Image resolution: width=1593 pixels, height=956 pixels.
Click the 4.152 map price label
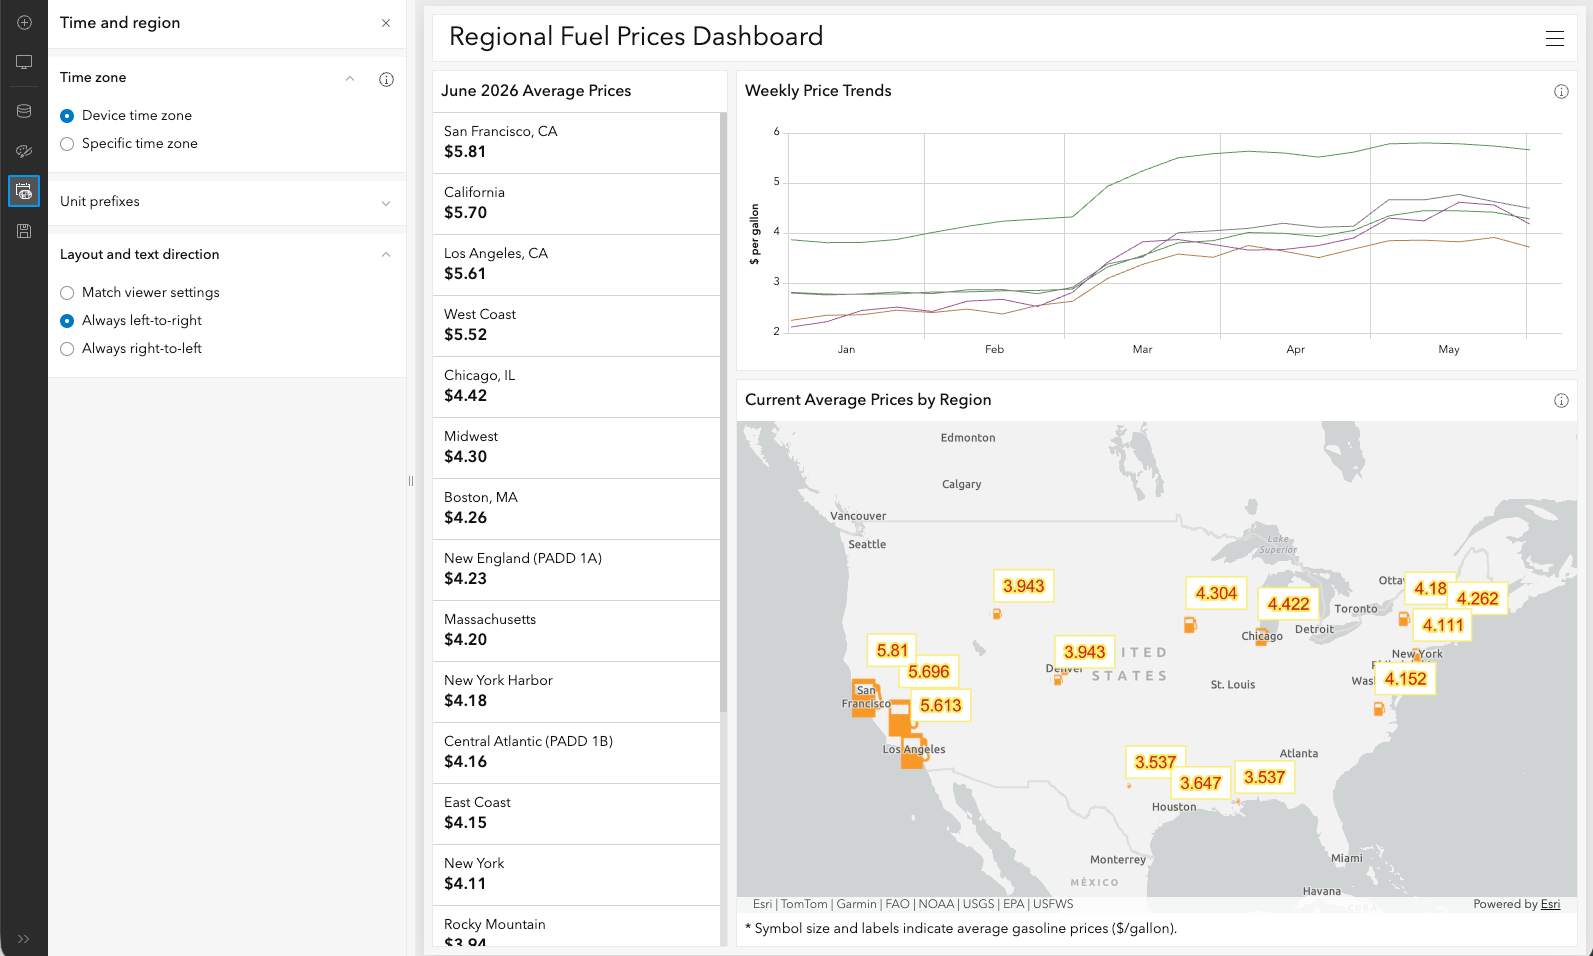(x=1405, y=679)
